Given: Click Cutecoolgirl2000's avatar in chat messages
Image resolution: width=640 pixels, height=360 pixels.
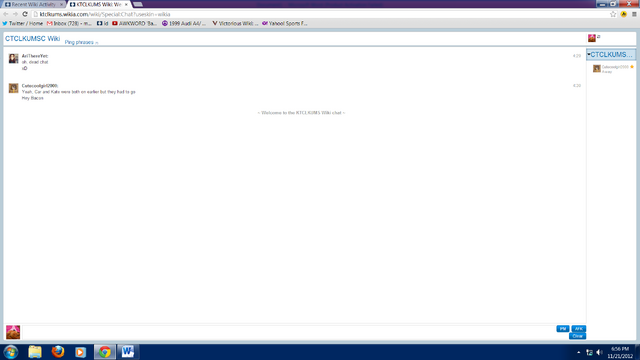Looking at the screenshot, I should point(13,88).
